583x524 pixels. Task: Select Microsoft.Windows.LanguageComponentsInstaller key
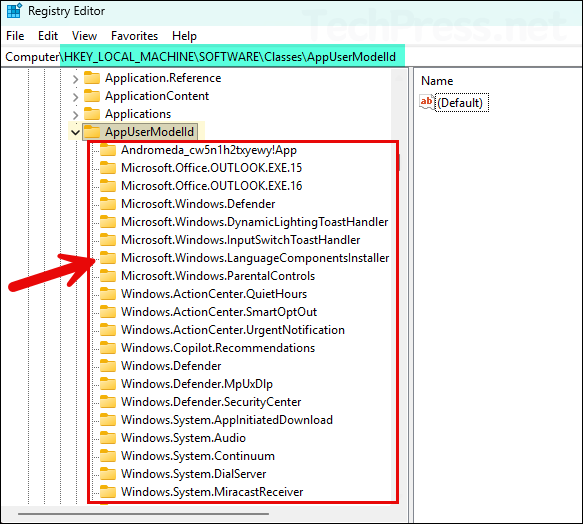[x=255, y=258]
